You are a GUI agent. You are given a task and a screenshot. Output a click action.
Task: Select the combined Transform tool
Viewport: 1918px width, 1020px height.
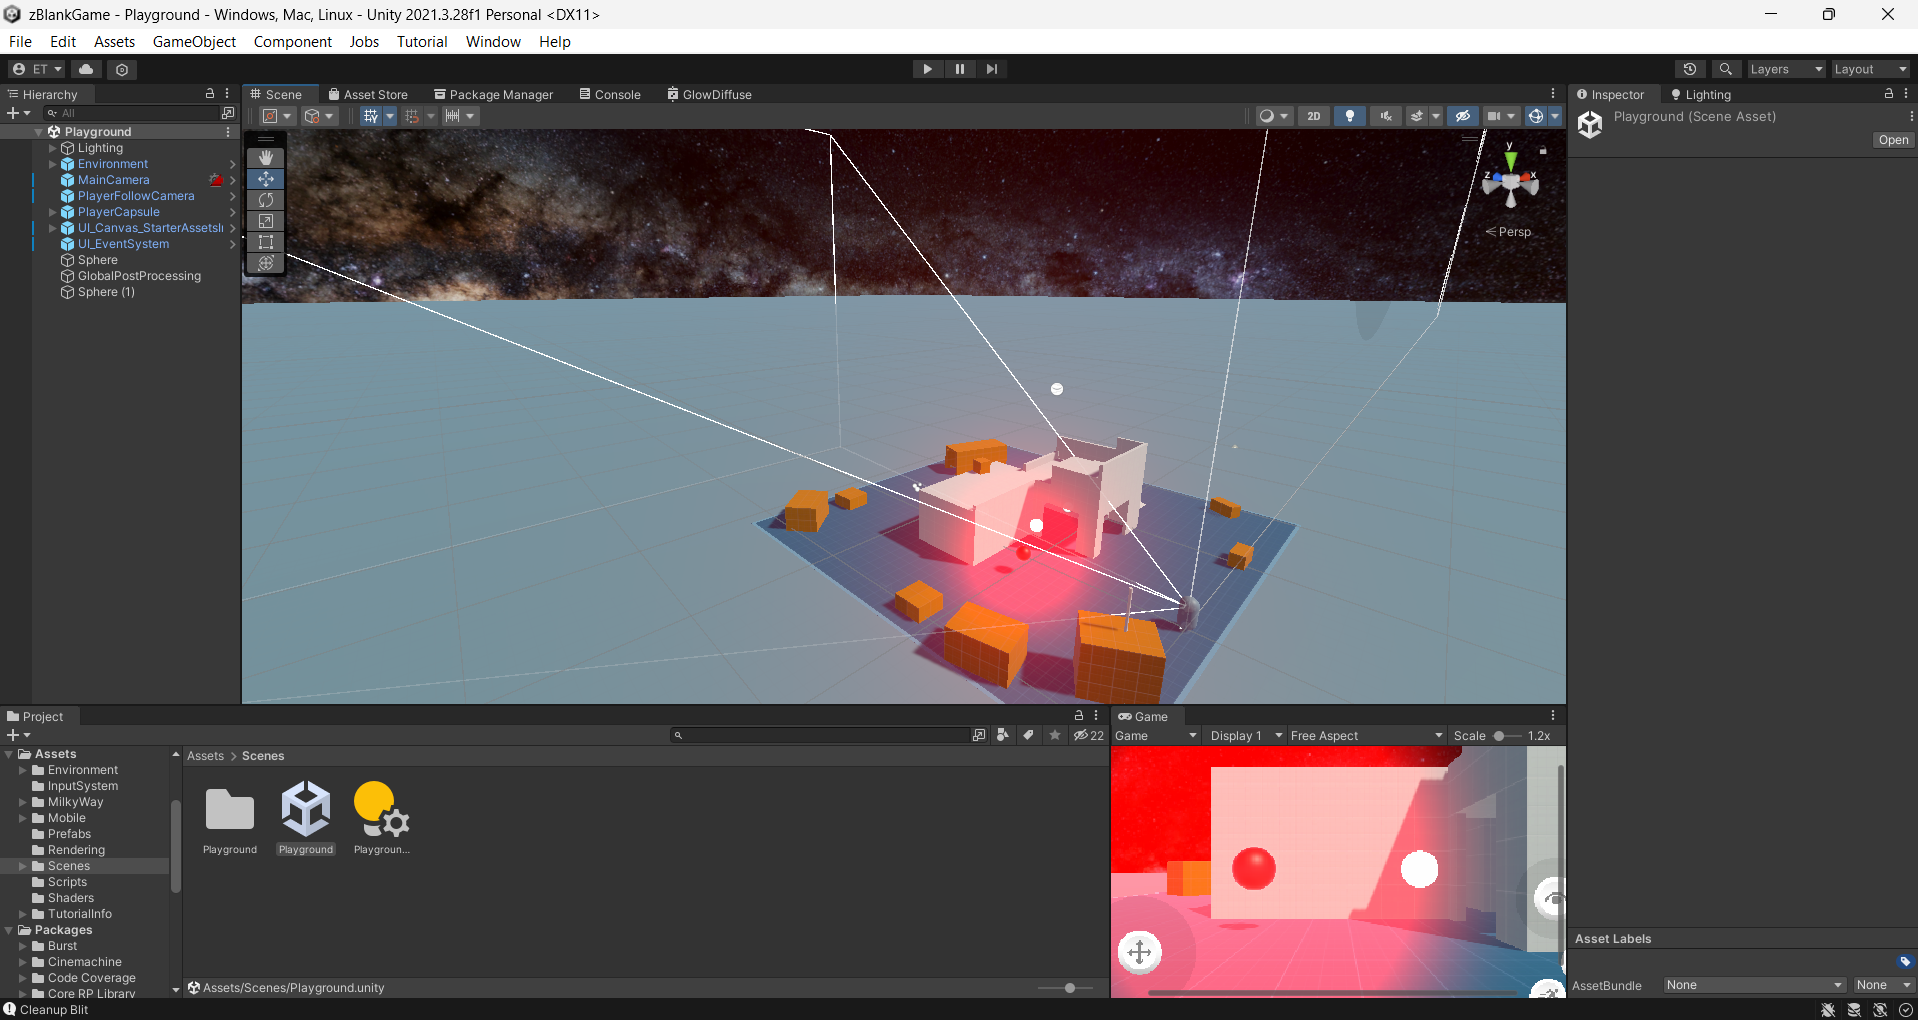266,263
